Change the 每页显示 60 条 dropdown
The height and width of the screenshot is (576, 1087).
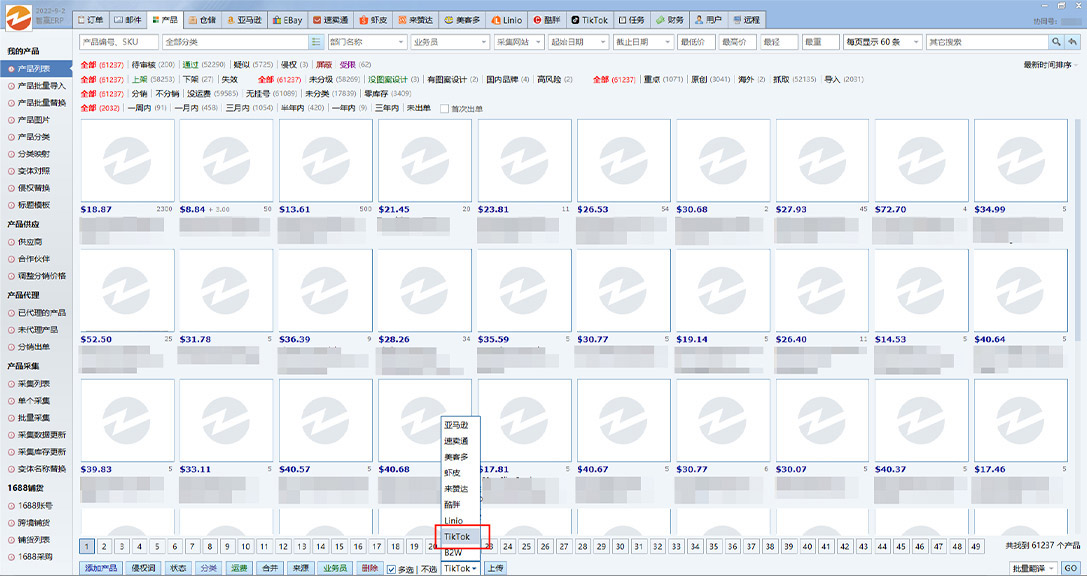(882, 42)
